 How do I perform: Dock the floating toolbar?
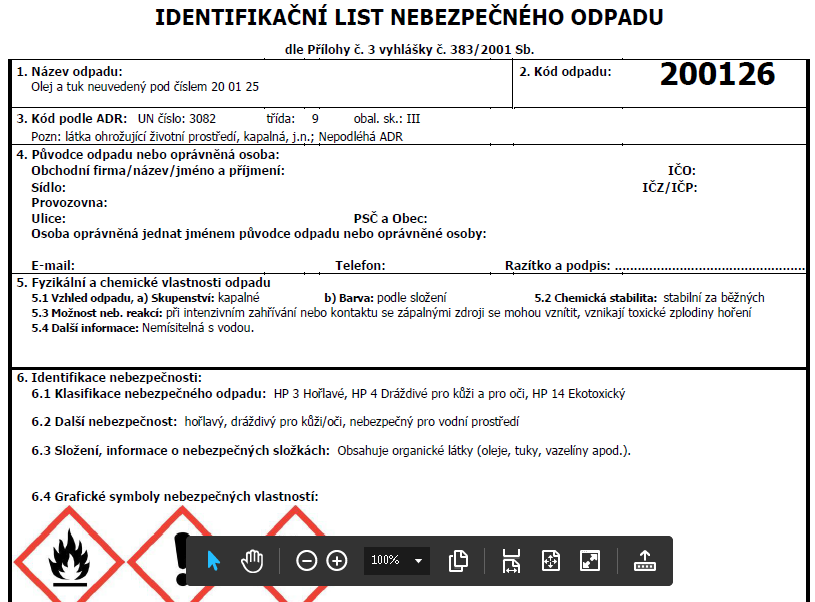click(x=644, y=560)
